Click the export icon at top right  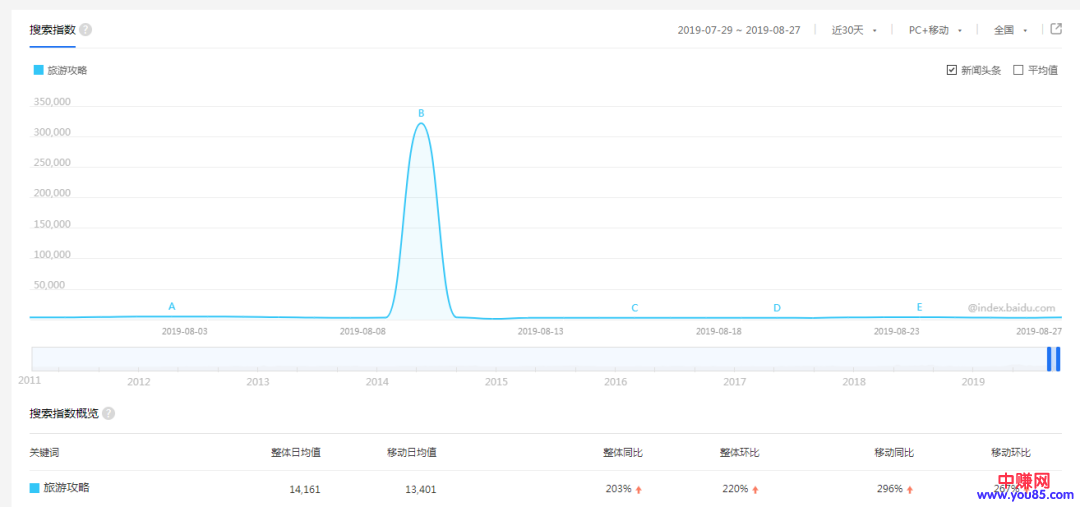pyautogui.click(x=1056, y=29)
